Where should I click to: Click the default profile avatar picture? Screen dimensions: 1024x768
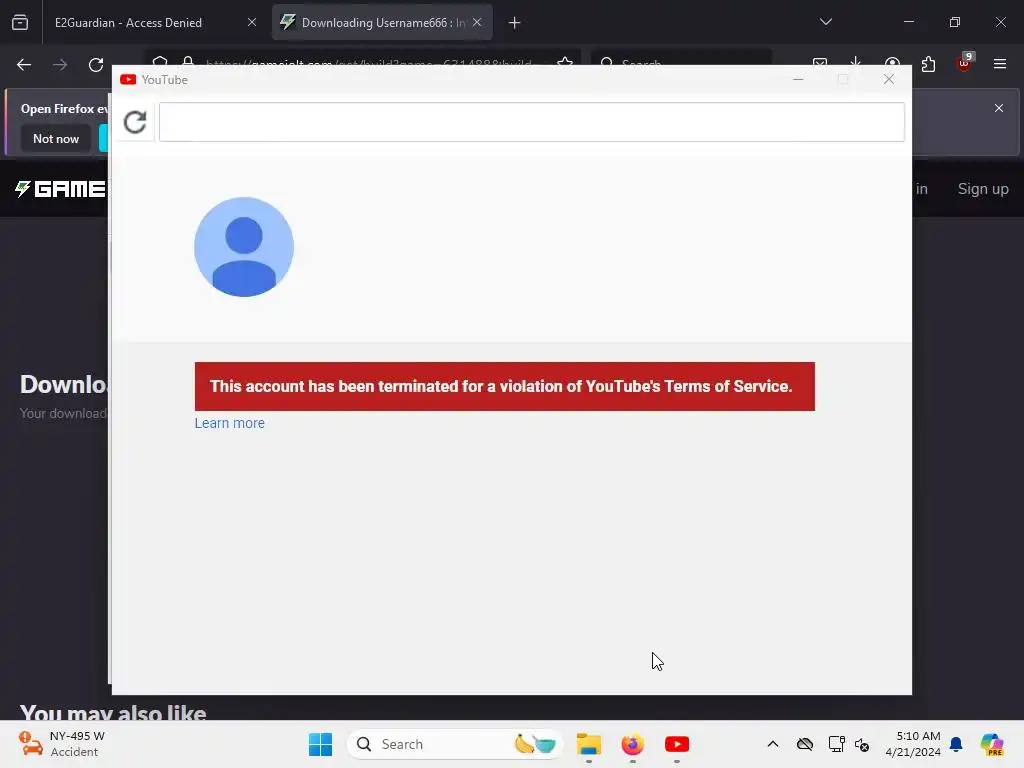(x=244, y=247)
